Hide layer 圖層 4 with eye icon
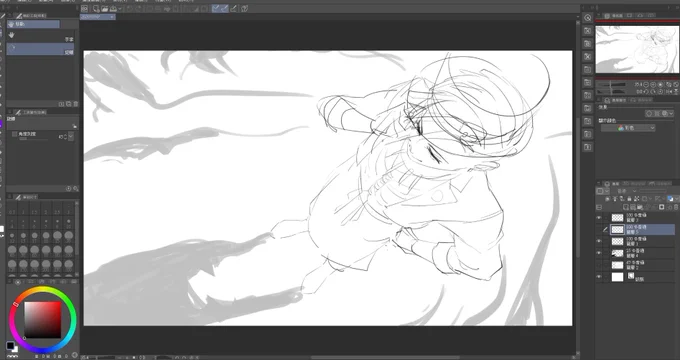The width and height of the screenshot is (680, 360). tap(599, 253)
